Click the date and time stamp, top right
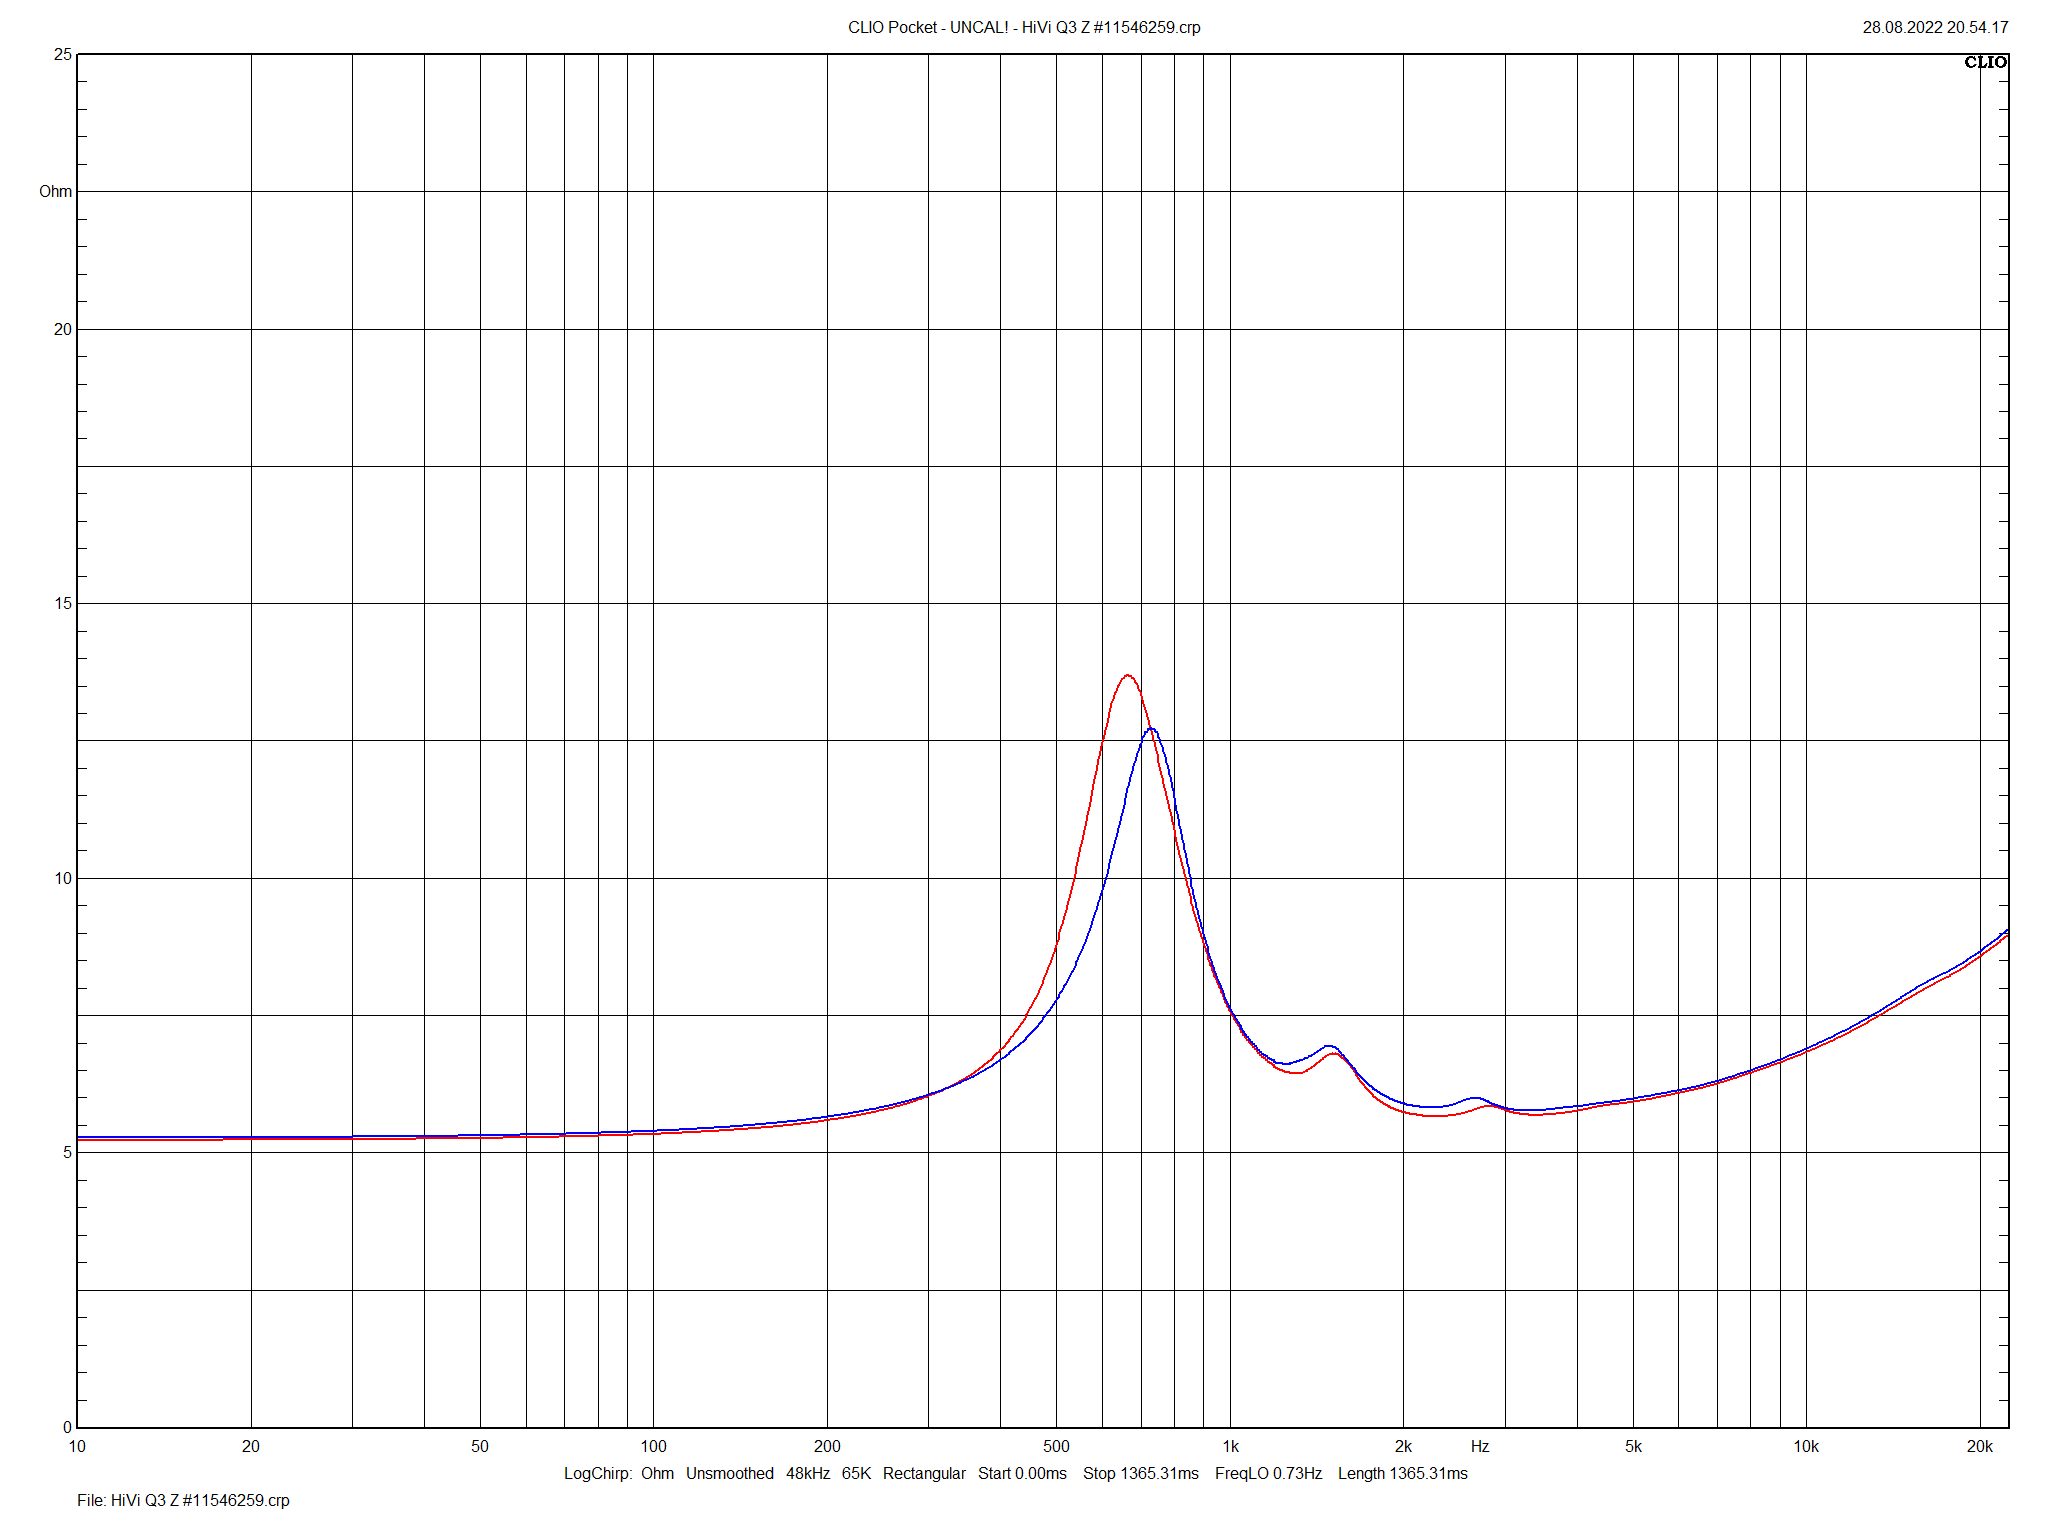Screen dimensions: 2048x1536 tap(1934, 27)
